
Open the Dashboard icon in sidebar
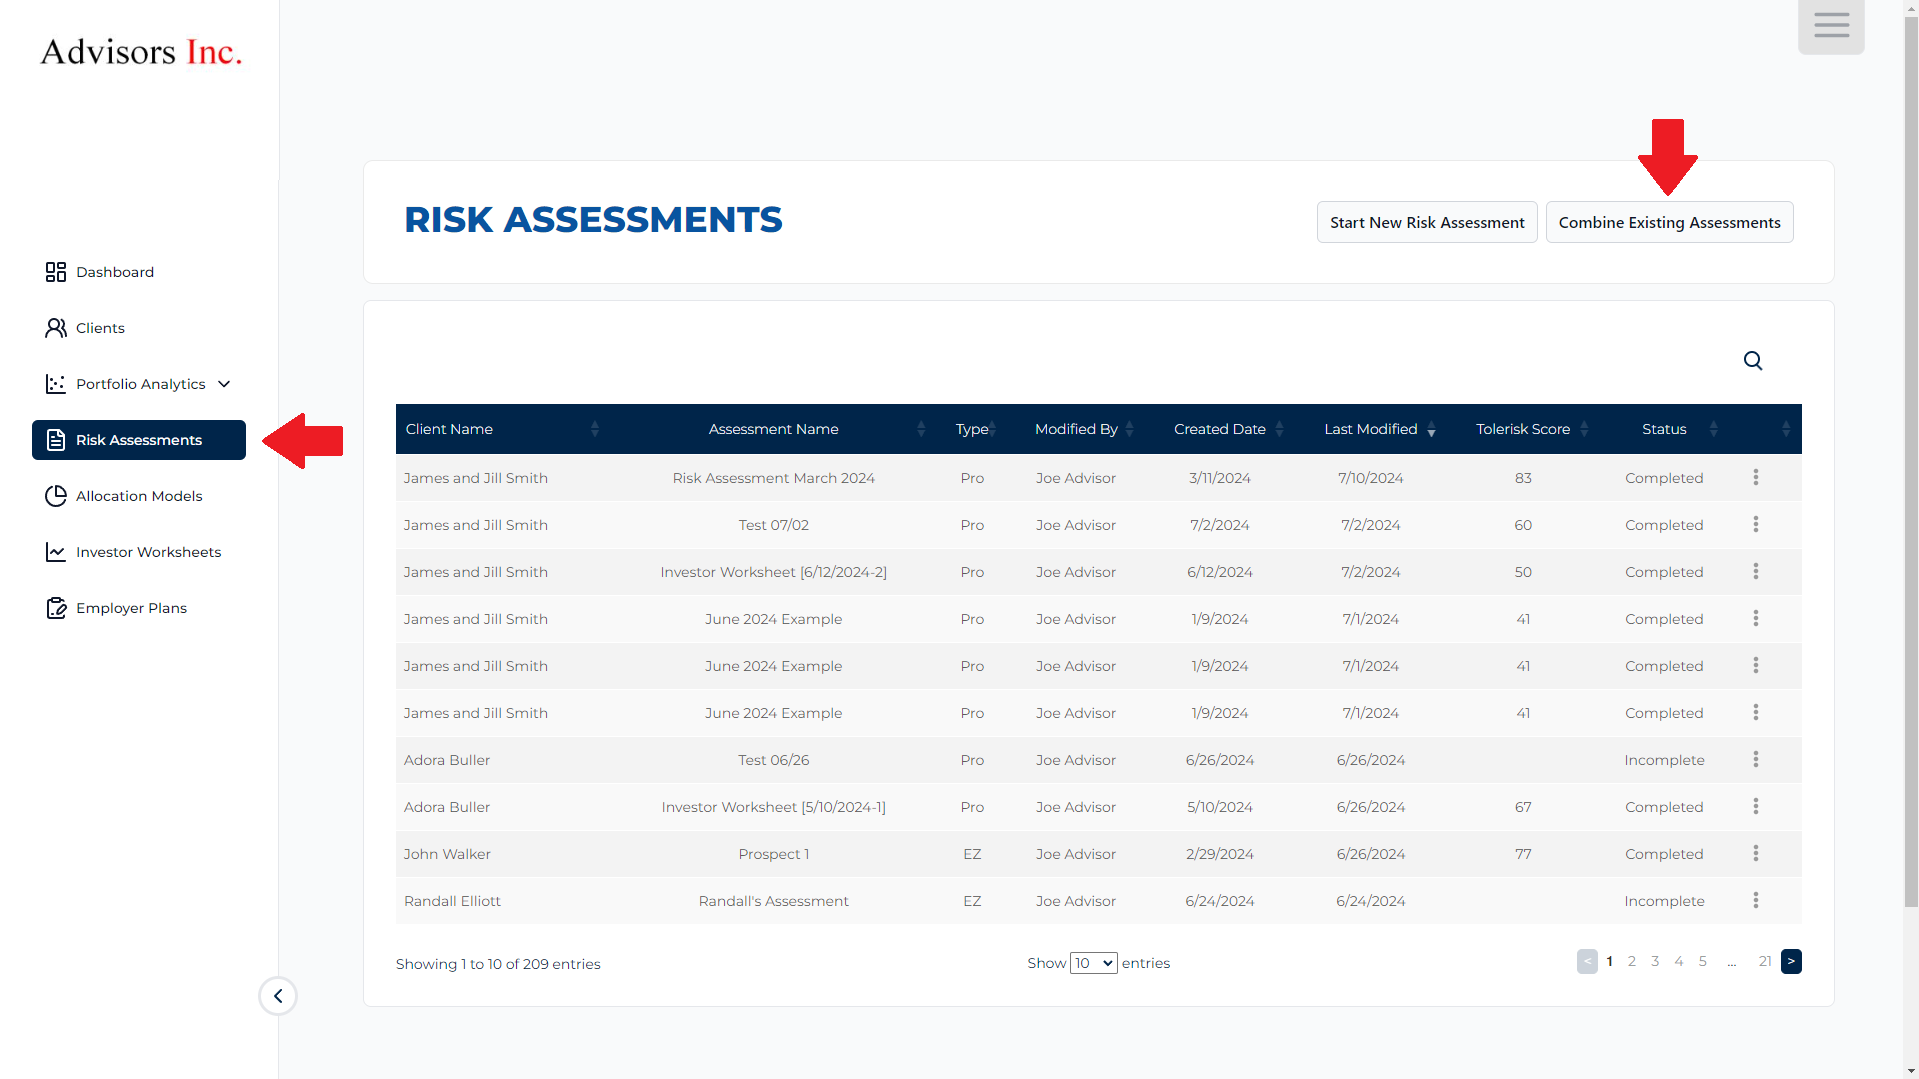(x=56, y=272)
